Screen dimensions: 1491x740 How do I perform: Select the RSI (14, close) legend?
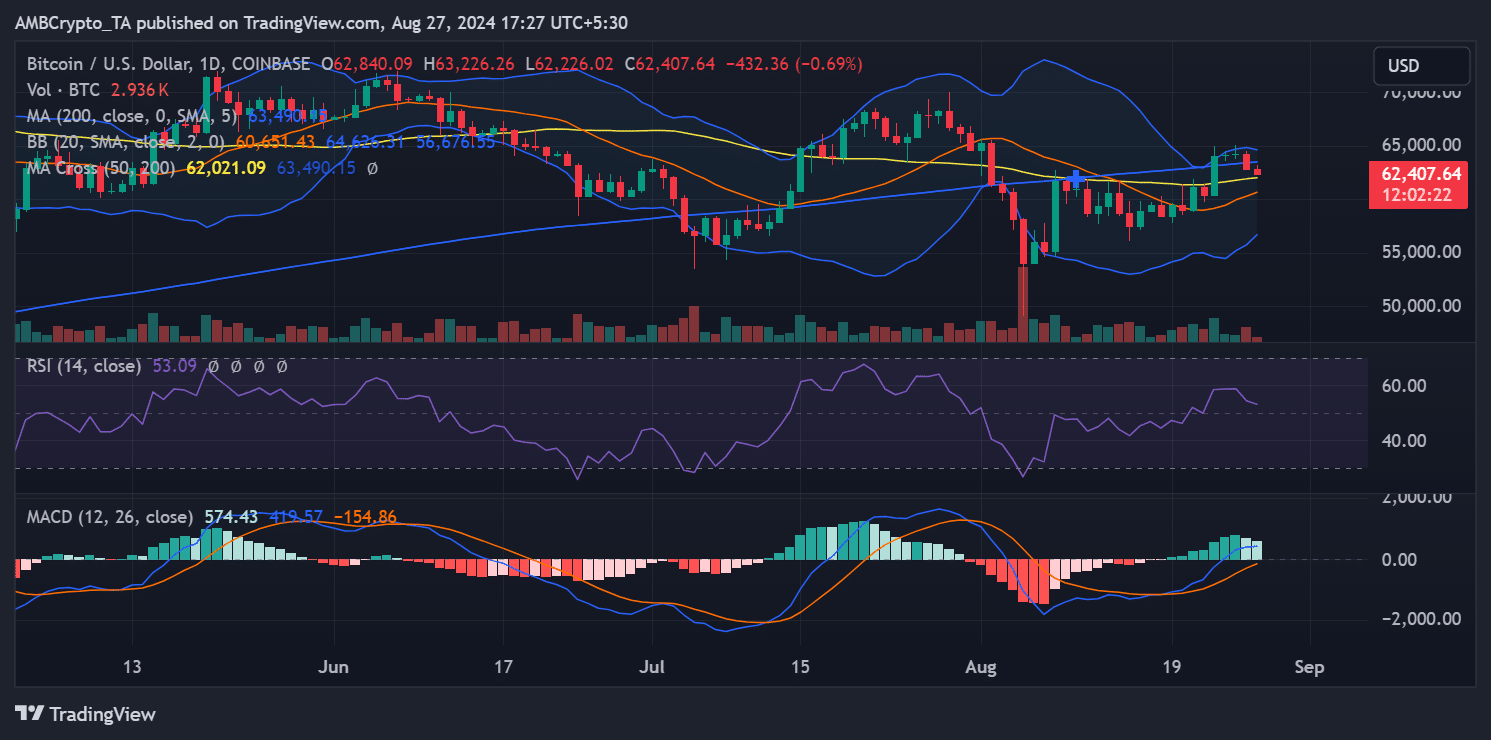(84, 366)
